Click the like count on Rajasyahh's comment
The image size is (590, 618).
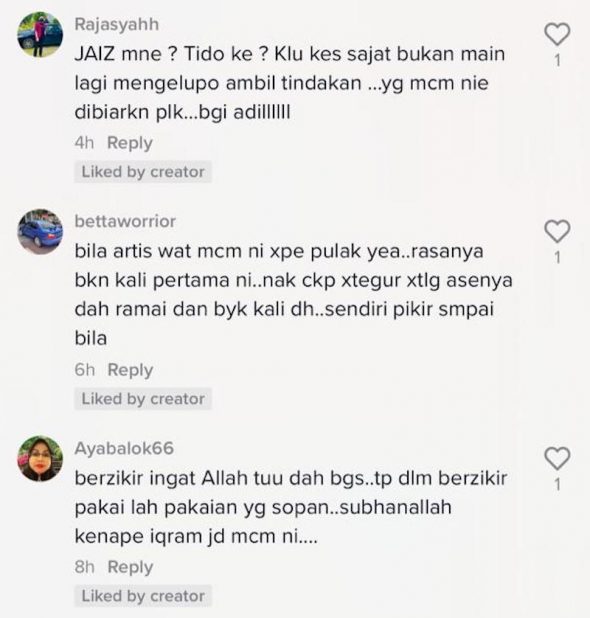557,60
